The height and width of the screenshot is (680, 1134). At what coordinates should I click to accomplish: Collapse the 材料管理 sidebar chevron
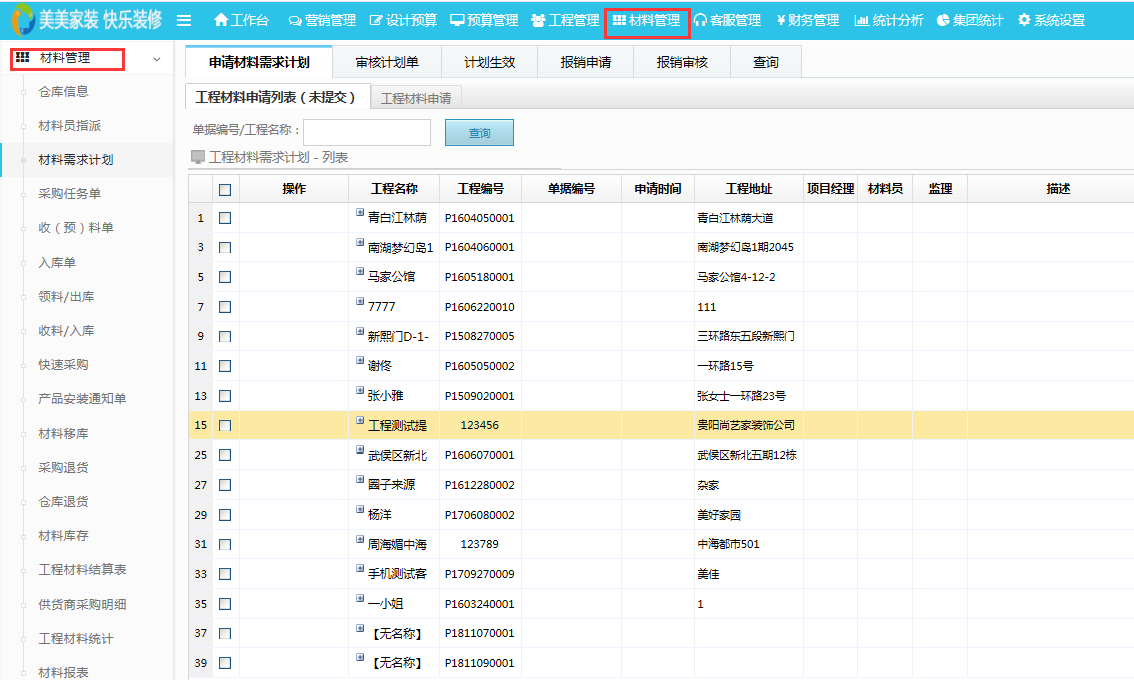(x=156, y=59)
